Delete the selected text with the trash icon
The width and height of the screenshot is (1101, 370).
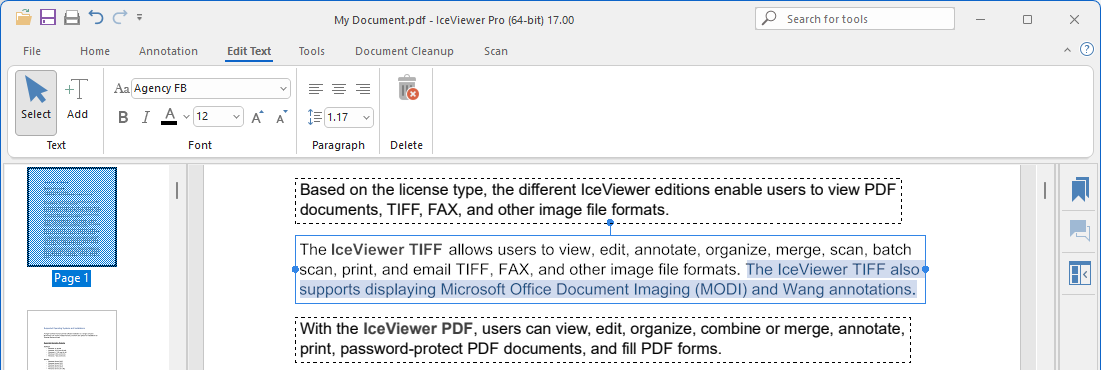pos(408,88)
